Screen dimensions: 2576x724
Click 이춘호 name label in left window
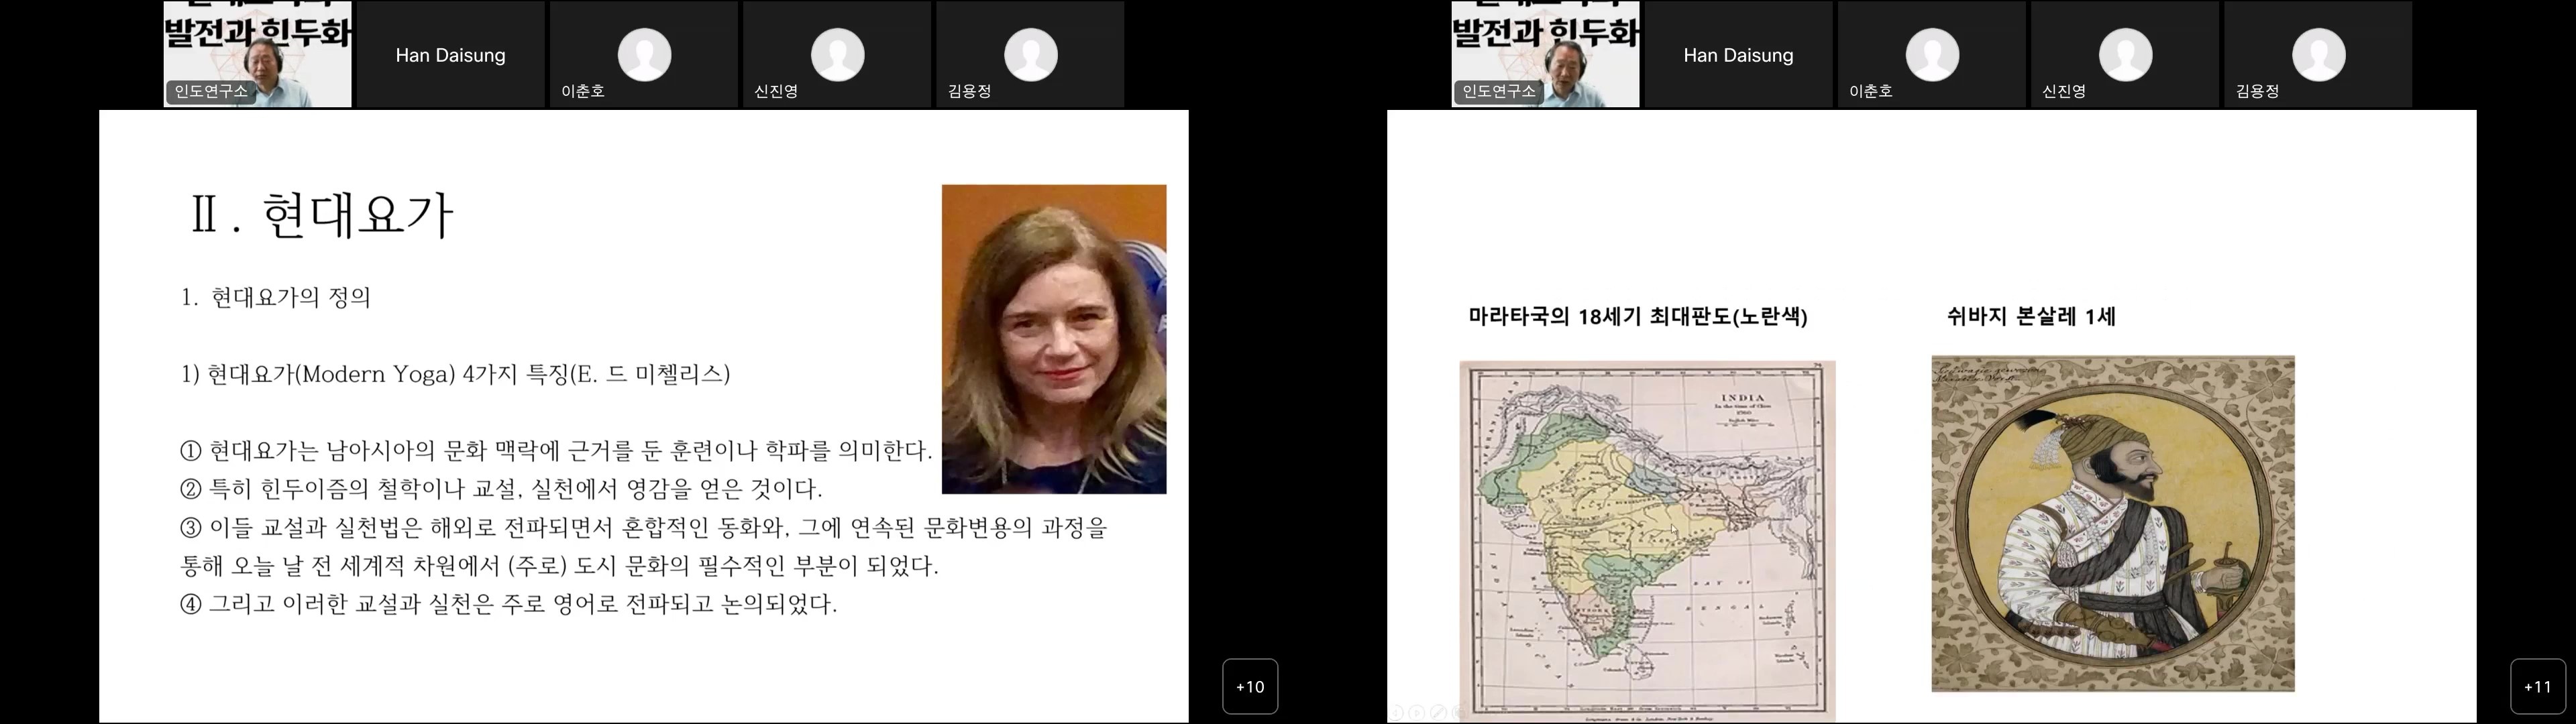tap(583, 91)
